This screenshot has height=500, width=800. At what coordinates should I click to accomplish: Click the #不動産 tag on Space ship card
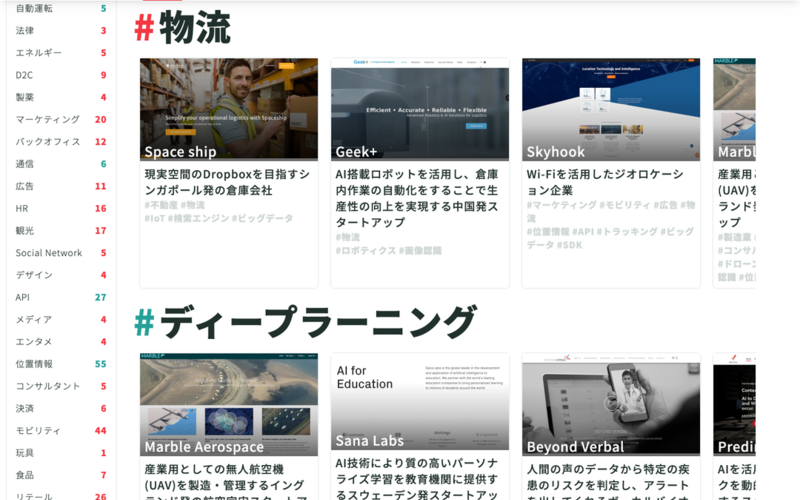click(x=161, y=205)
